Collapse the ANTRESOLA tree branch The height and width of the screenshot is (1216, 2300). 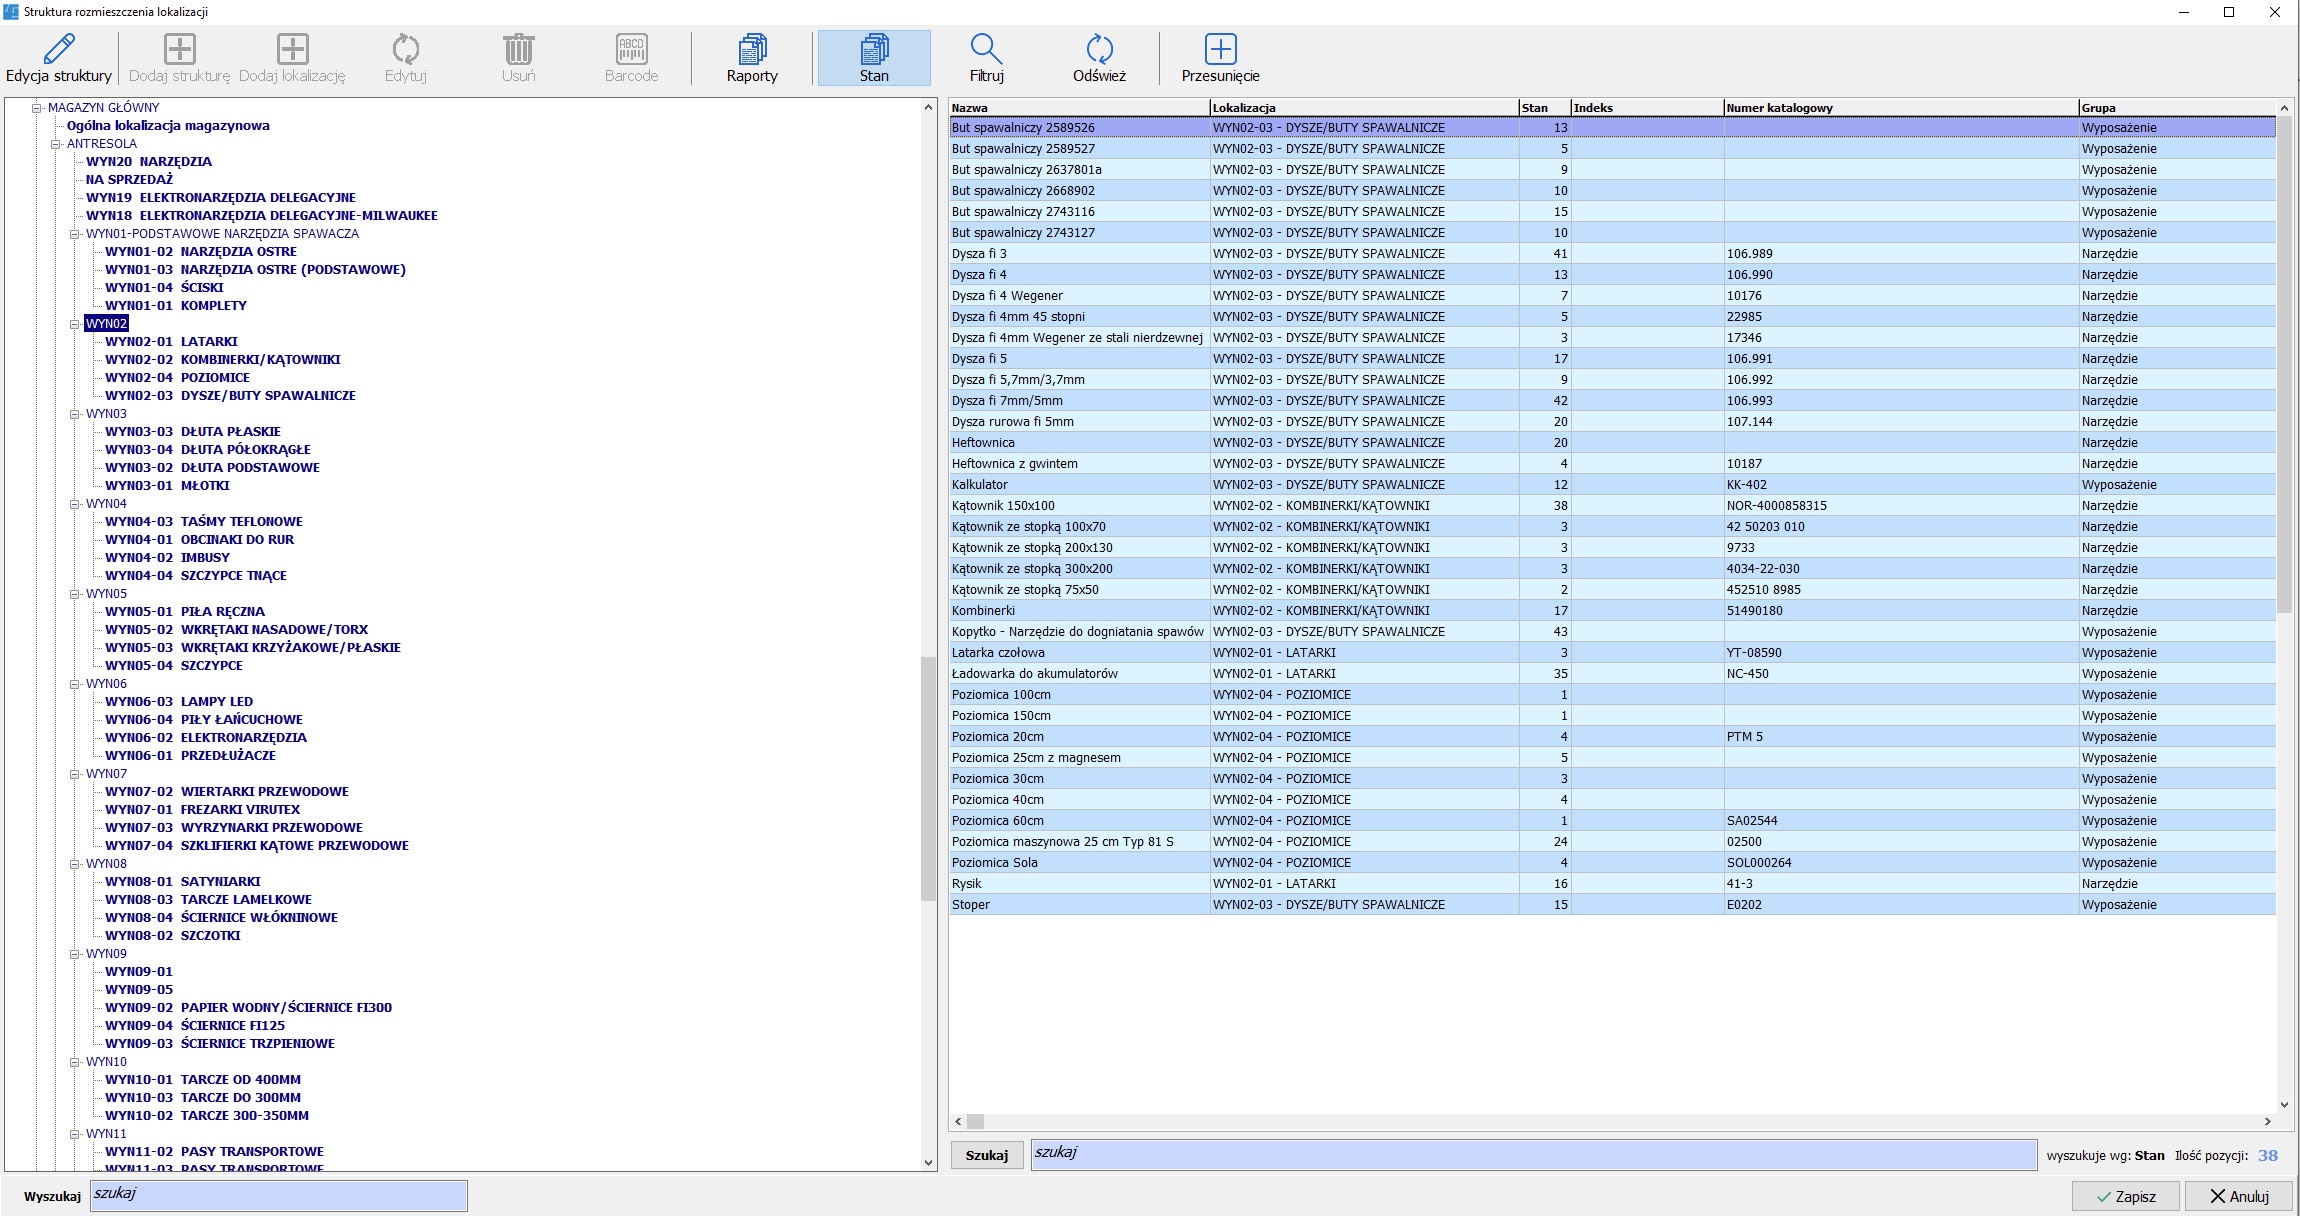point(56,144)
